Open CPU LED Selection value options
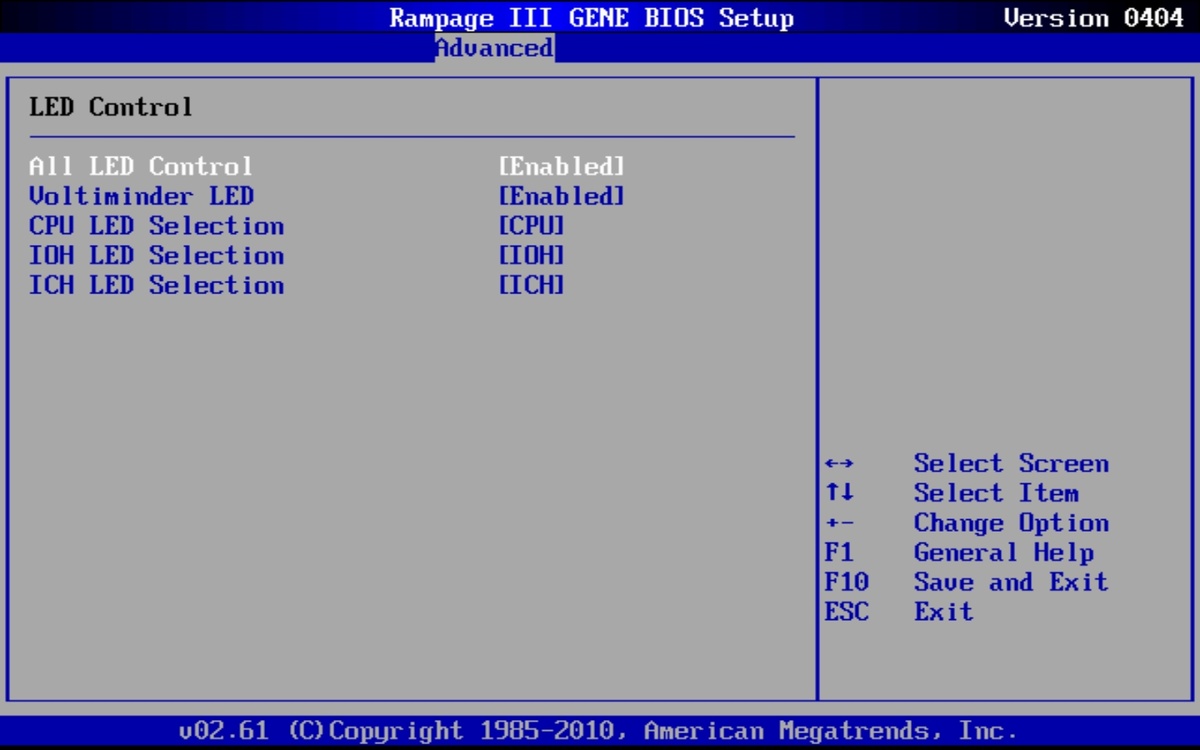The height and width of the screenshot is (750, 1200). pos(531,226)
